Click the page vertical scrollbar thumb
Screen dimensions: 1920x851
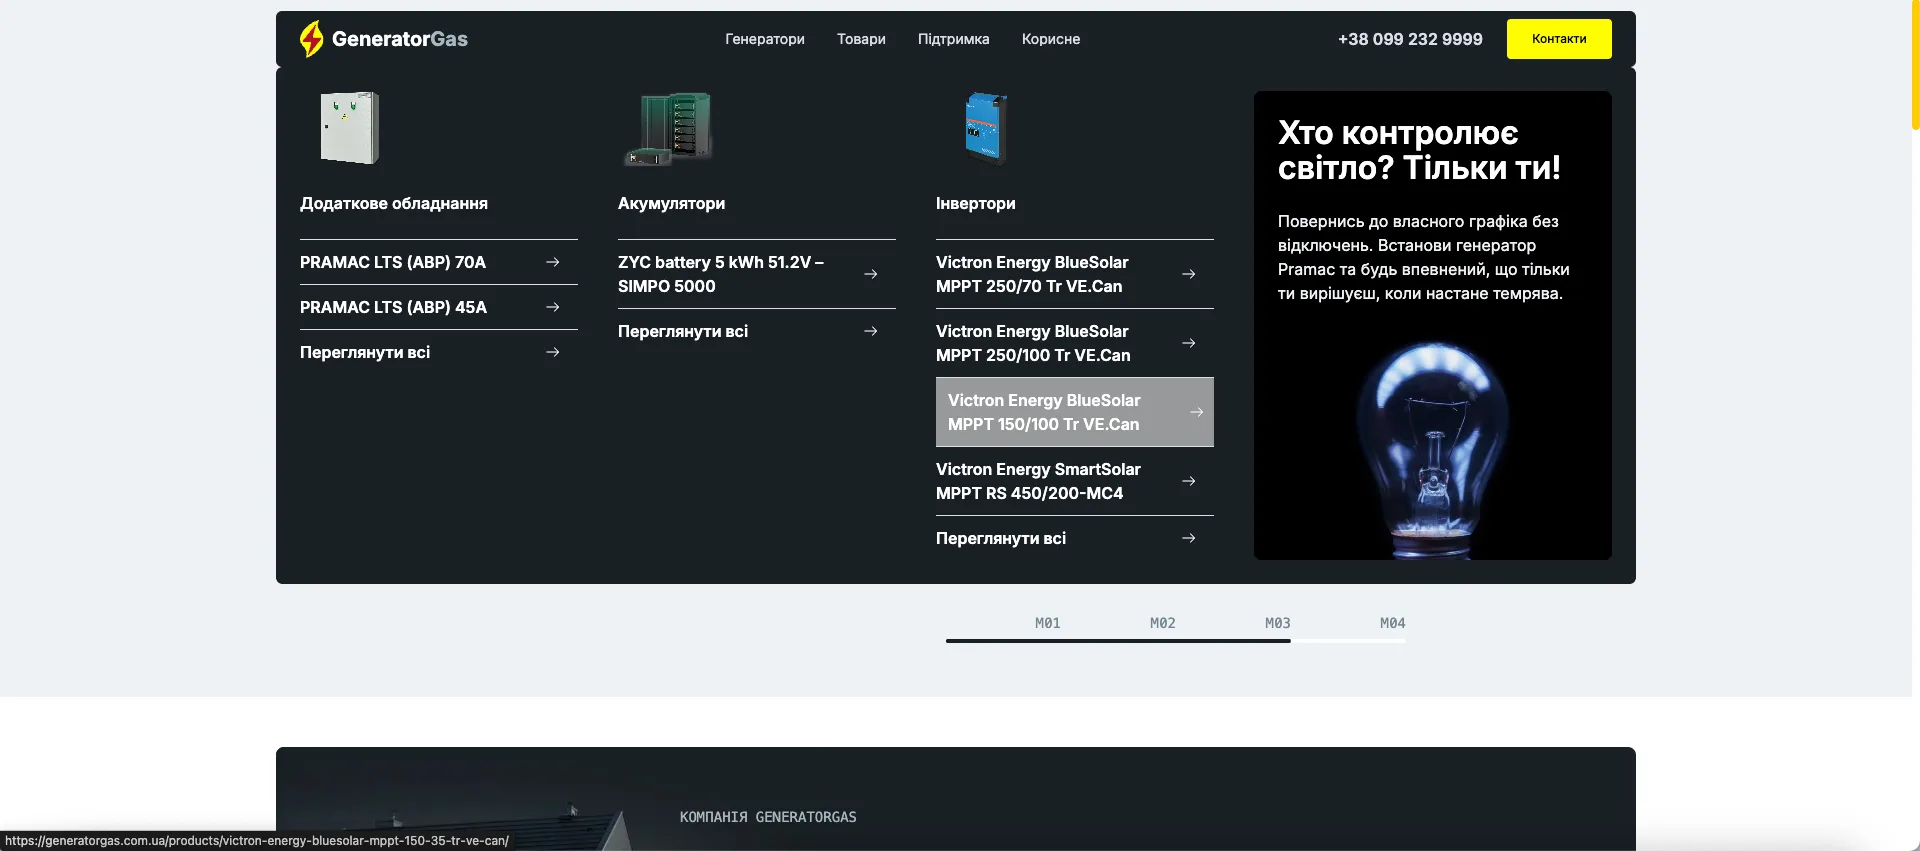(1915, 65)
